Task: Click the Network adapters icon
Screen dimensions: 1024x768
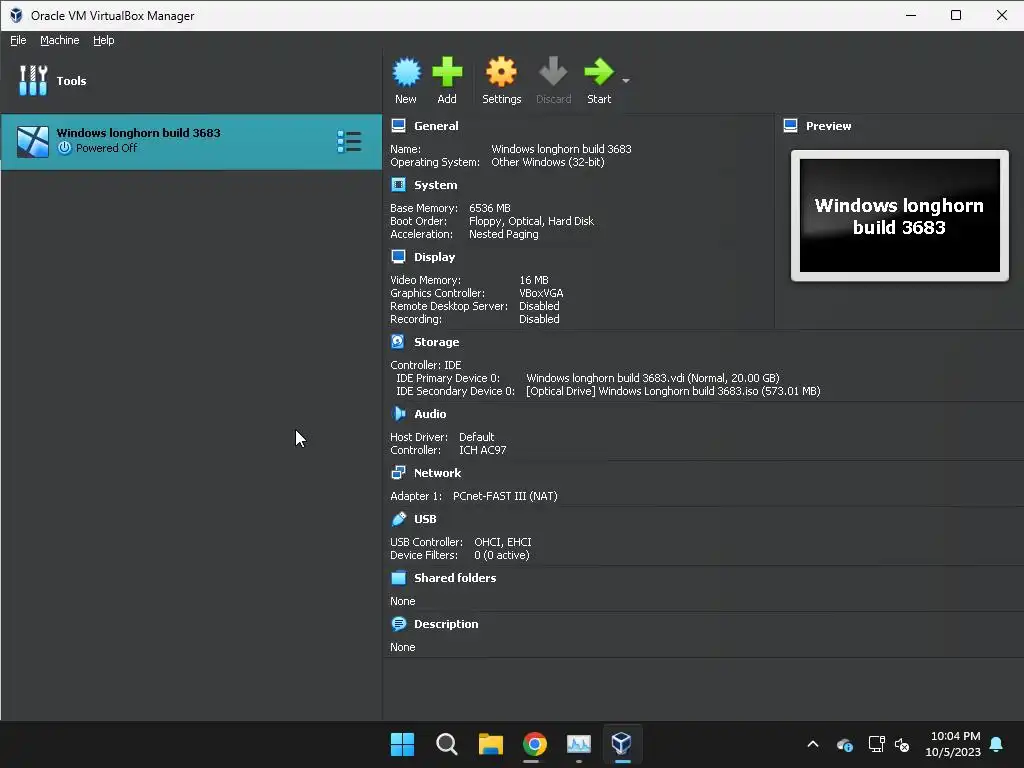Action: click(x=398, y=473)
